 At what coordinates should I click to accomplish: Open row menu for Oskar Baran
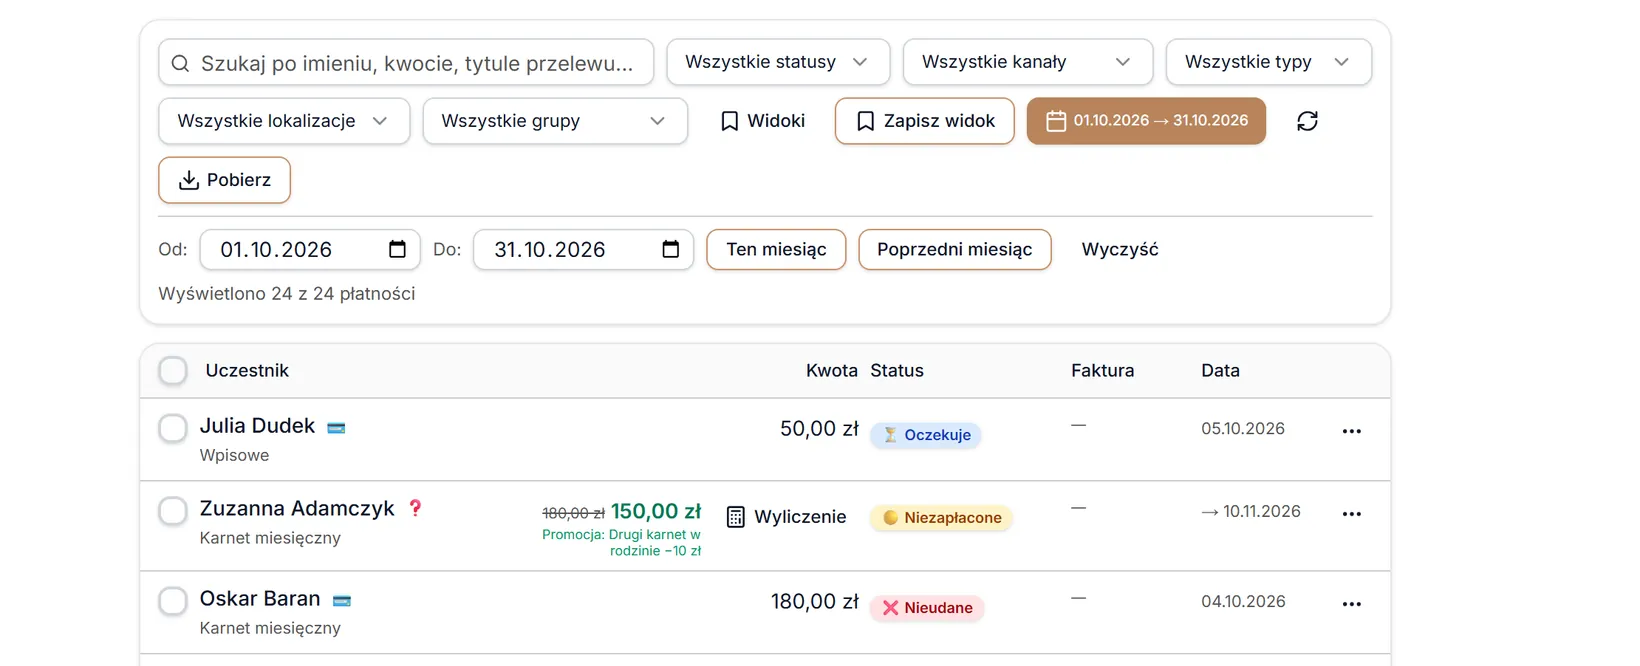click(x=1352, y=604)
